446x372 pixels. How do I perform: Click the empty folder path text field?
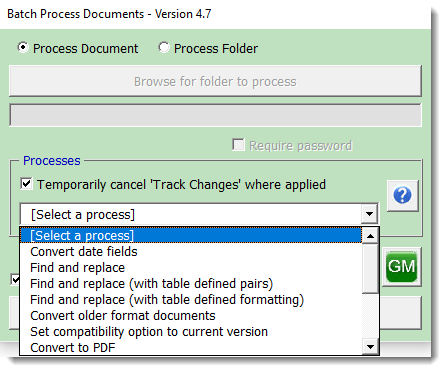pos(215,115)
